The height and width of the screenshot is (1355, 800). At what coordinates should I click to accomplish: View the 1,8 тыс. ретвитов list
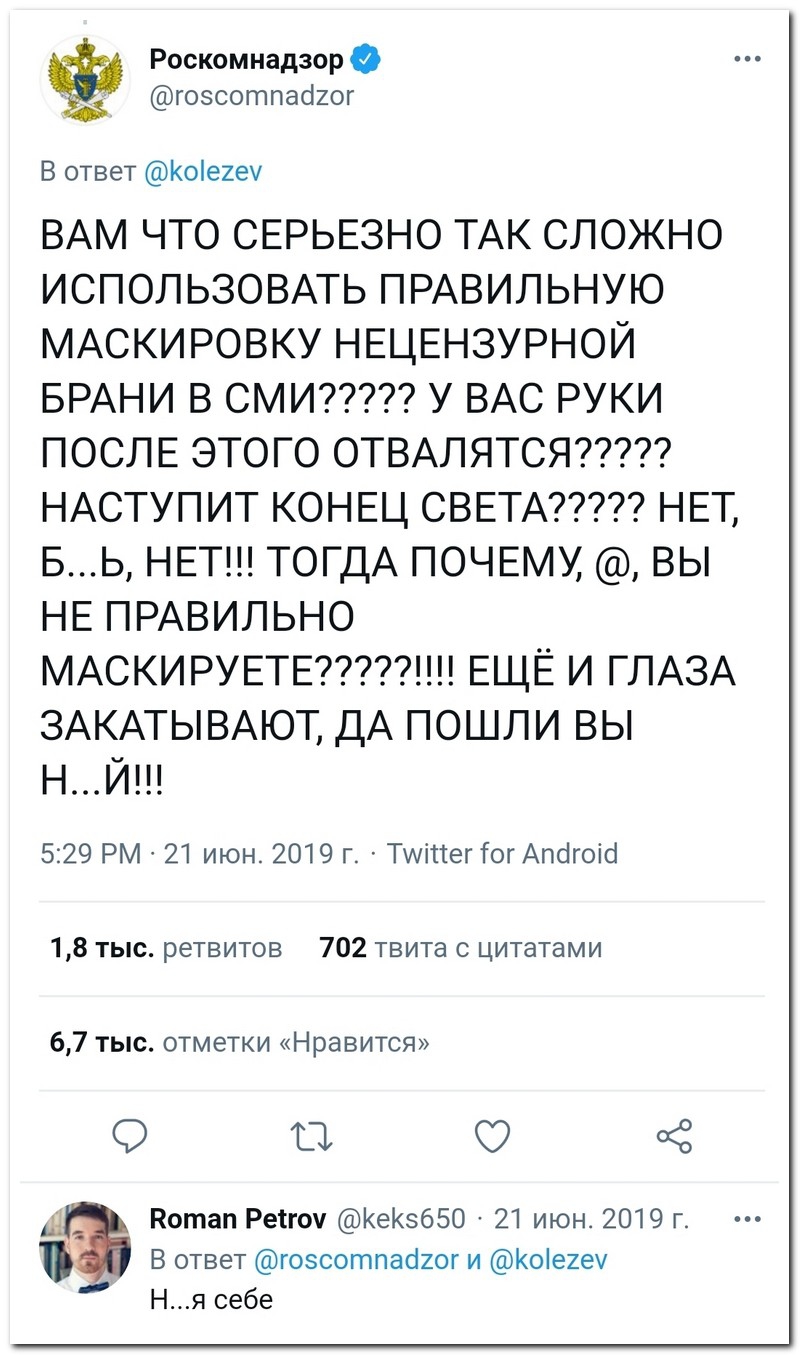point(165,947)
